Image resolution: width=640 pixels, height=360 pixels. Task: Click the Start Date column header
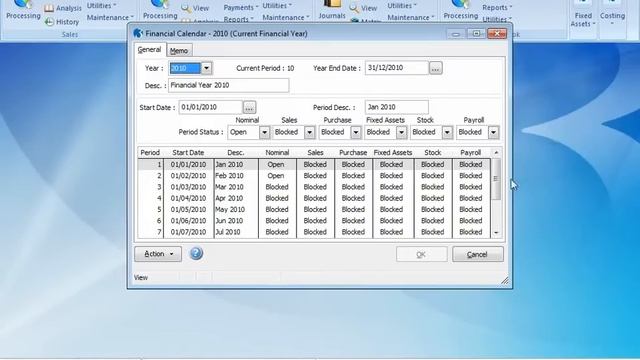coord(188,153)
